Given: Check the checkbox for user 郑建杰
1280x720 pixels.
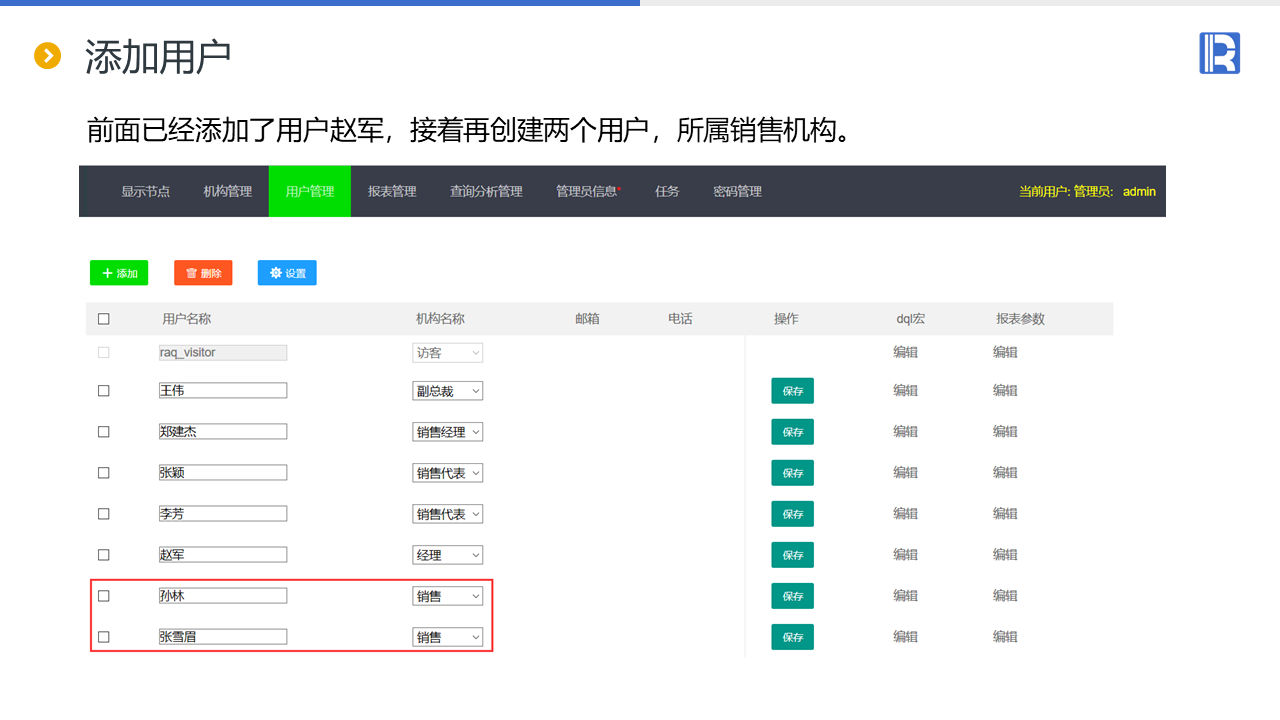Looking at the screenshot, I should 104,432.
